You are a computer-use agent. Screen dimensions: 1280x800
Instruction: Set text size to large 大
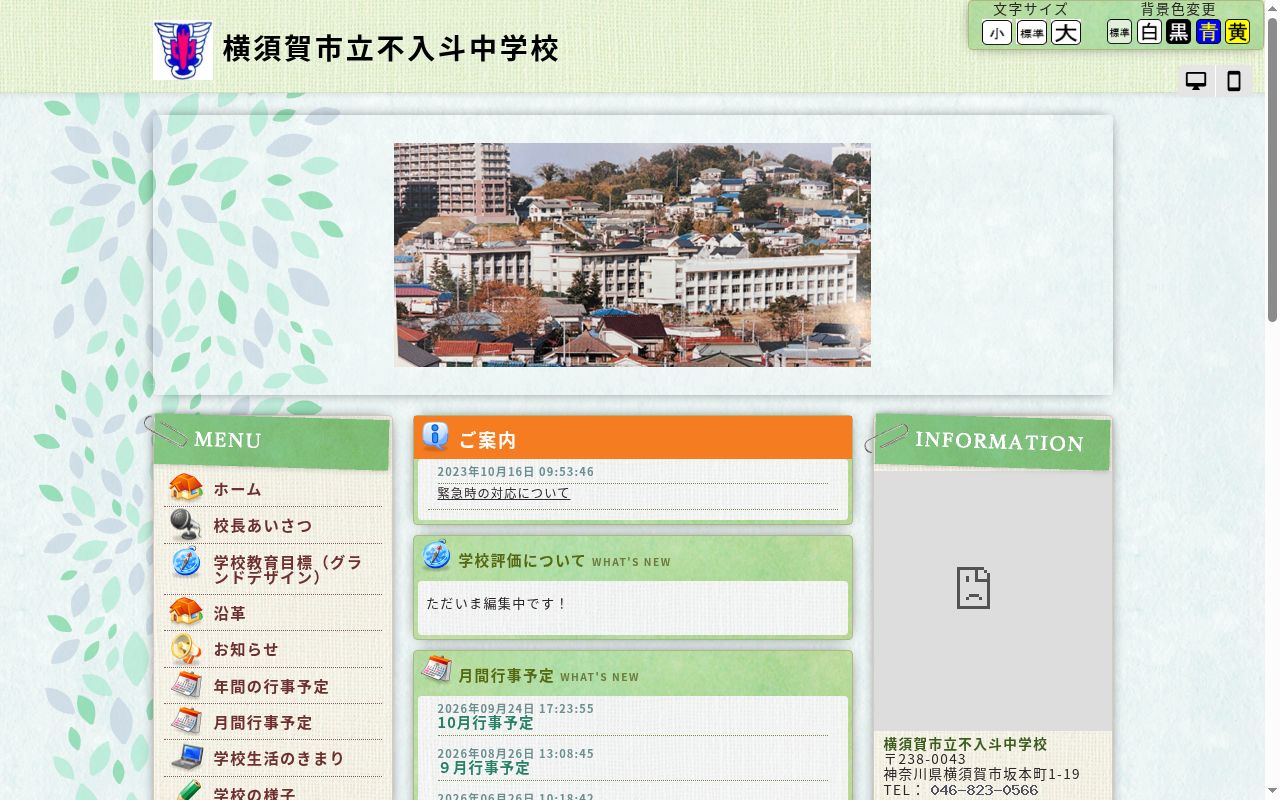point(1066,33)
